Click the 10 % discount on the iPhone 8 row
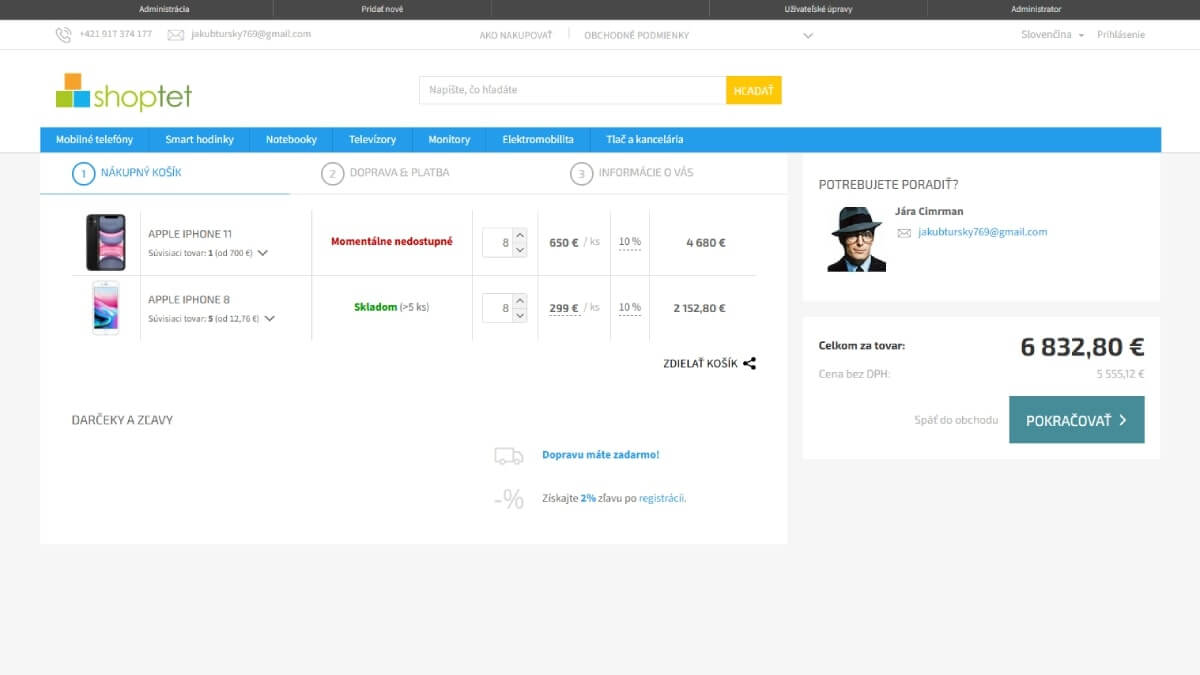This screenshot has width=1200, height=675. coord(630,308)
